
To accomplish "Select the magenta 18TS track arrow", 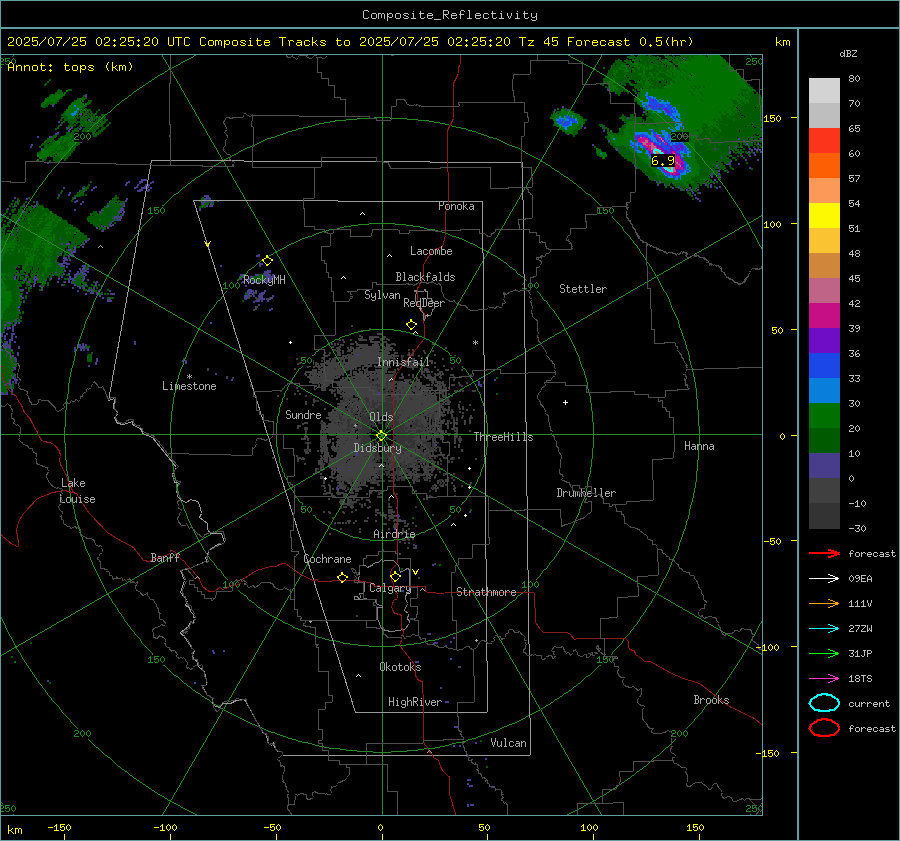I will pos(824,679).
